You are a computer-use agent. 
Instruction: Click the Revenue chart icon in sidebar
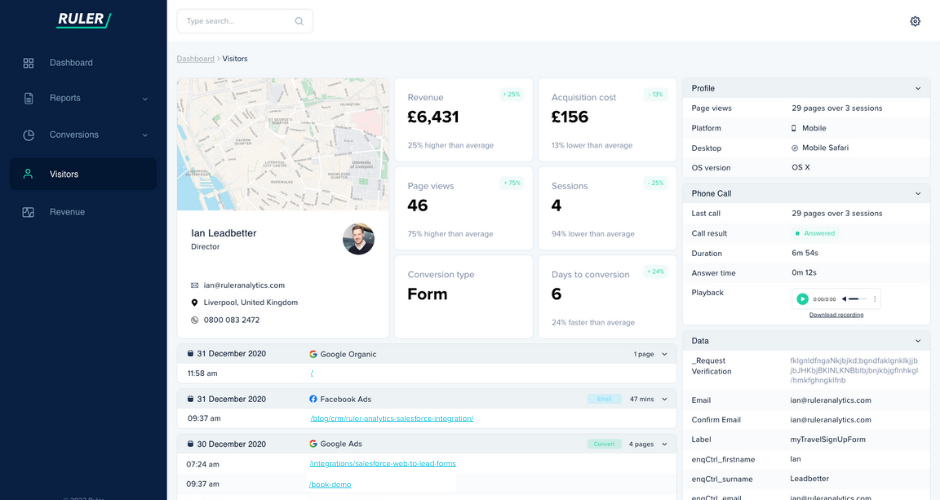point(28,212)
